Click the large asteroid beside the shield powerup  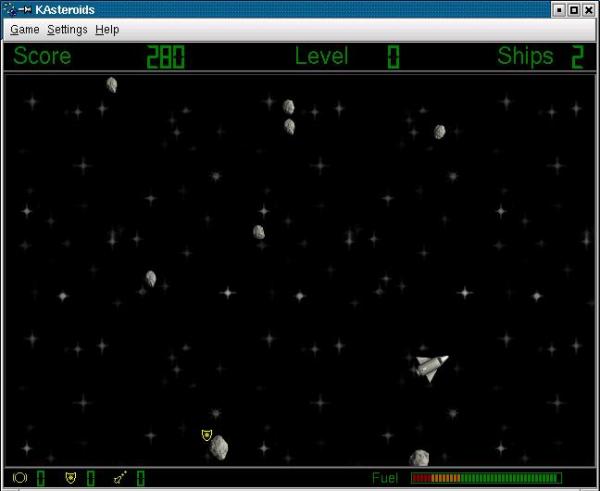(x=219, y=447)
